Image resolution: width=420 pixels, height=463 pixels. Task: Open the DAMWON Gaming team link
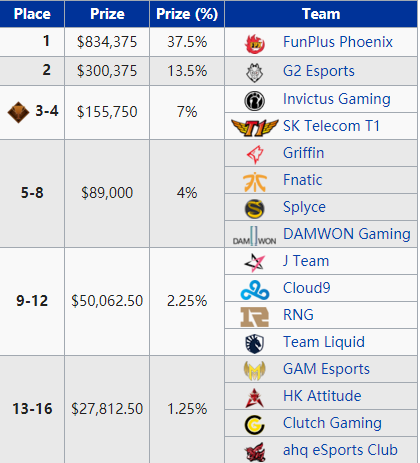point(347,234)
